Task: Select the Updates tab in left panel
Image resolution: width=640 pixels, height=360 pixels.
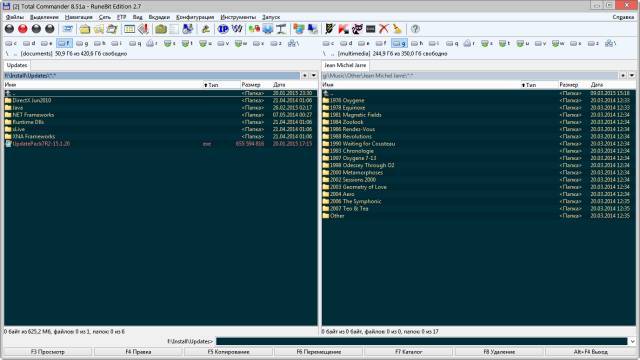Action: pyautogui.click(x=17, y=65)
